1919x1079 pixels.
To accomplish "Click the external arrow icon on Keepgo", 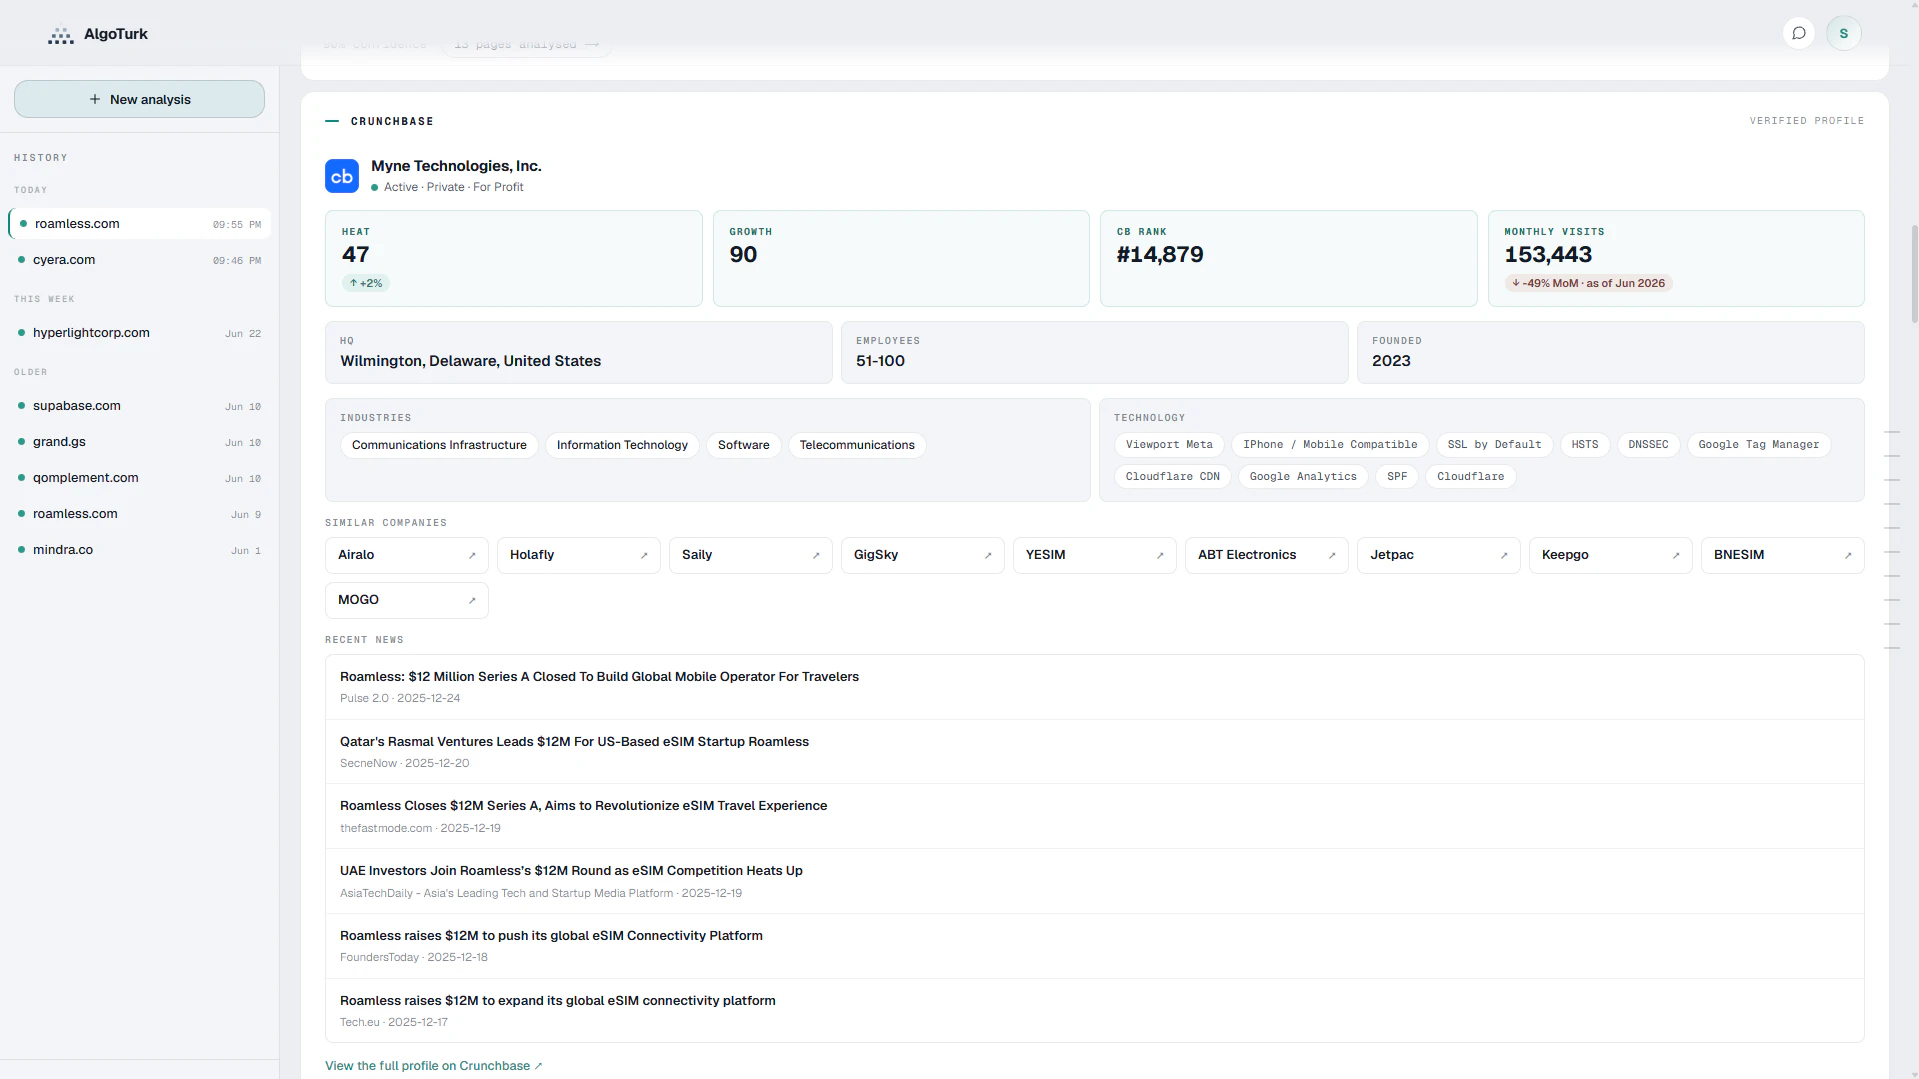I will point(1676,555).
